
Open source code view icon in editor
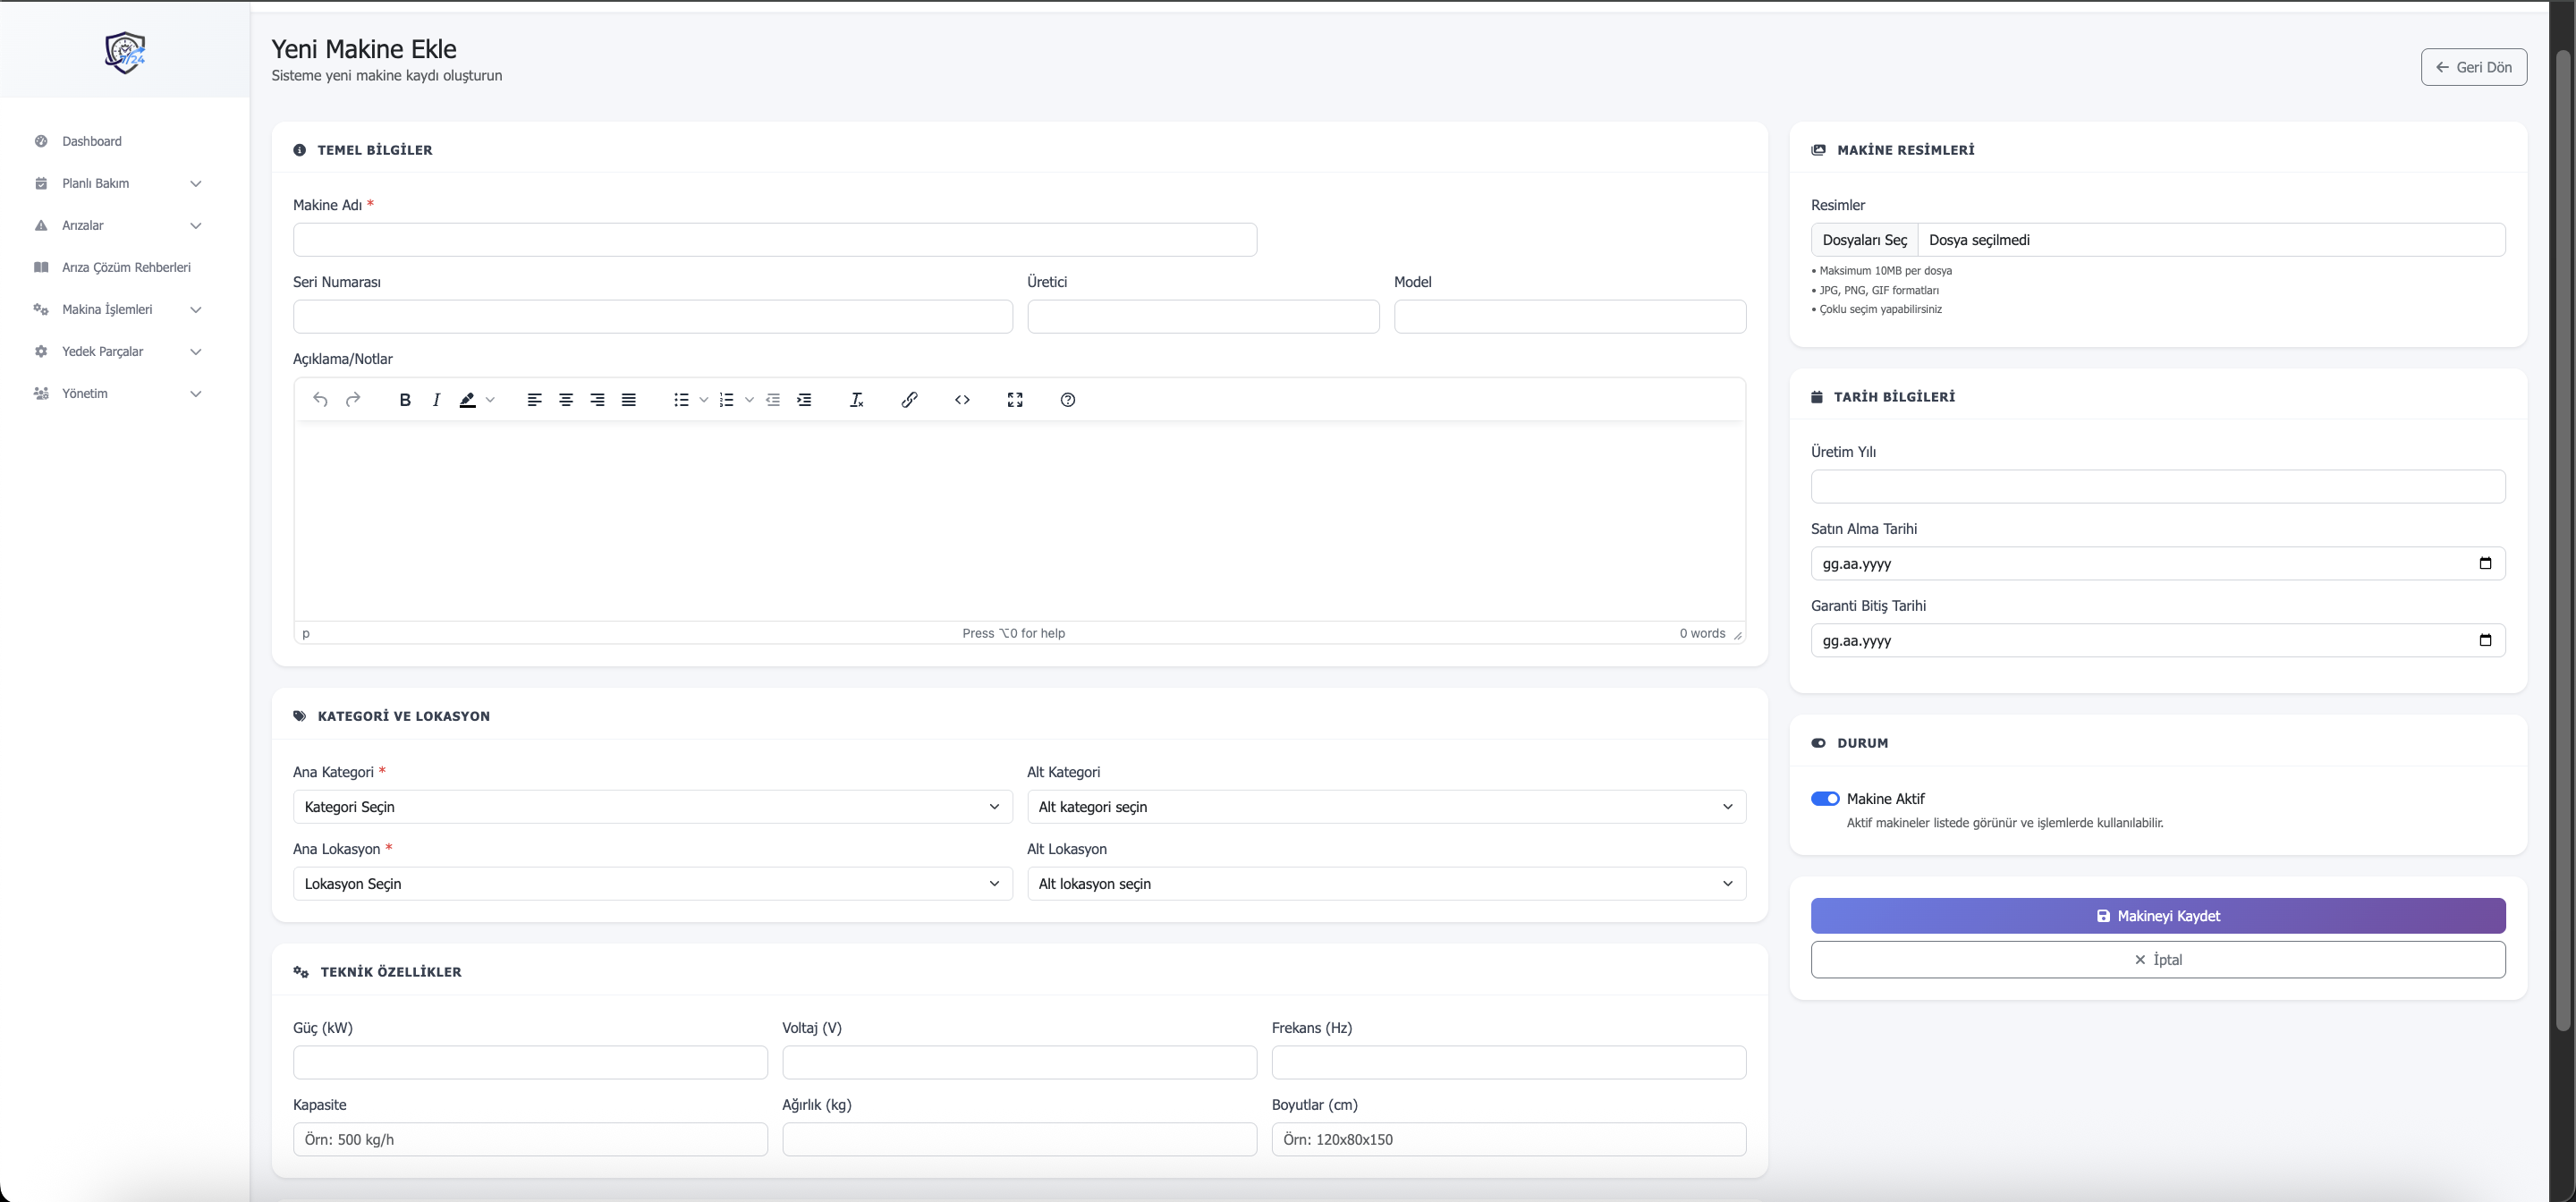tap(962, 400)
